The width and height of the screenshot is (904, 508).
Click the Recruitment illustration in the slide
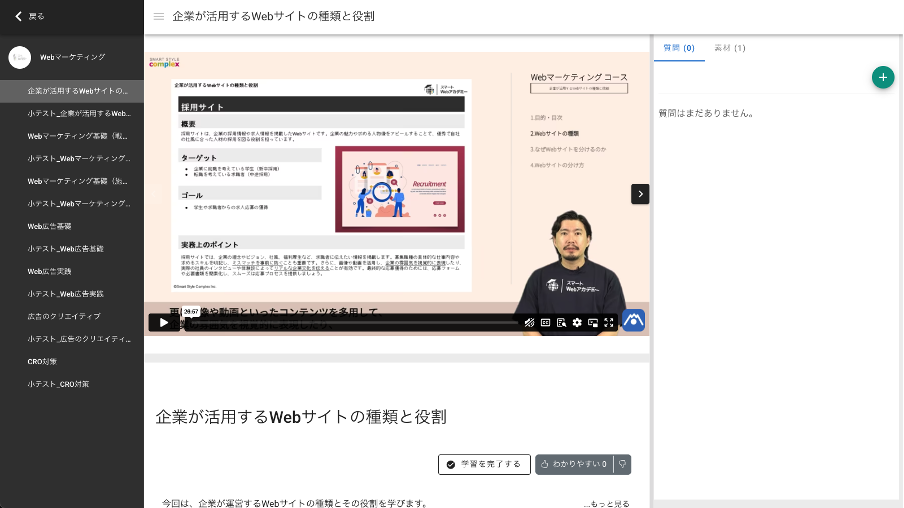click(400, 189)
